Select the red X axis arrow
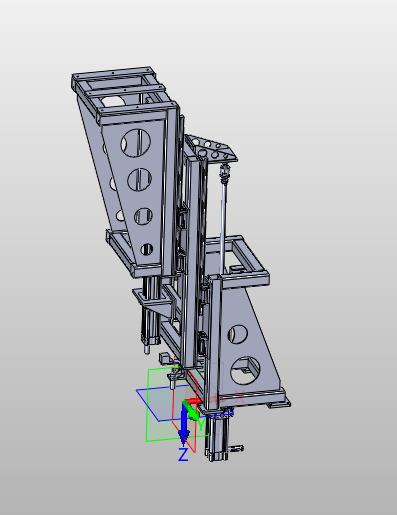The height and width of the screenshot is (515, 397). [x=193, y=401]
